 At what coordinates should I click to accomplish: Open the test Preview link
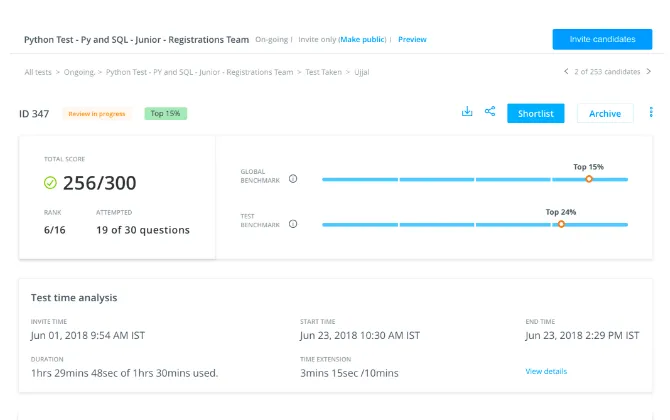(412, 39)
